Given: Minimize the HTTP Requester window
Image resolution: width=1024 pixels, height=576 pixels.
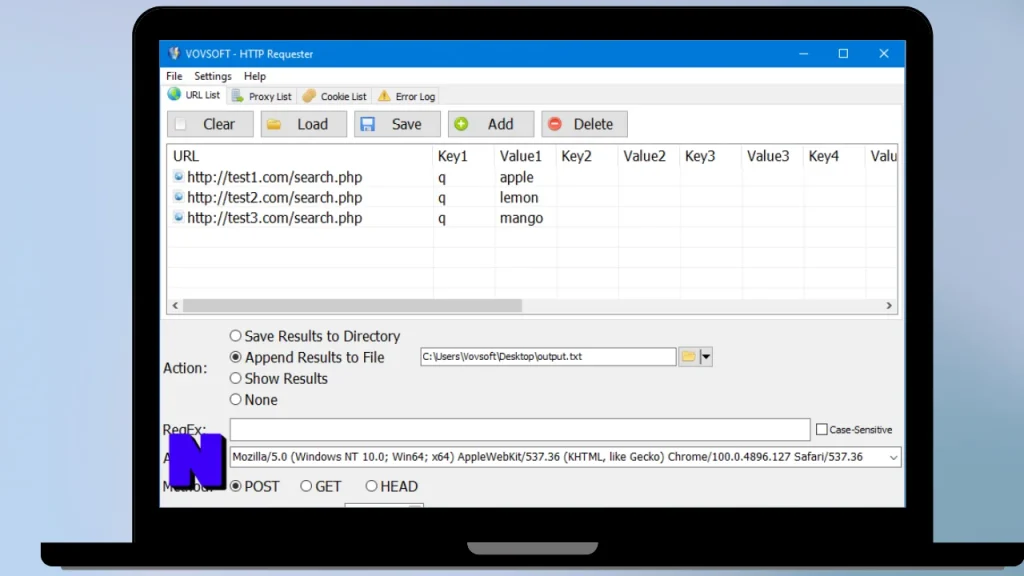Looking at the screenshot, I should pyautogui.click(x=804, y=54).
